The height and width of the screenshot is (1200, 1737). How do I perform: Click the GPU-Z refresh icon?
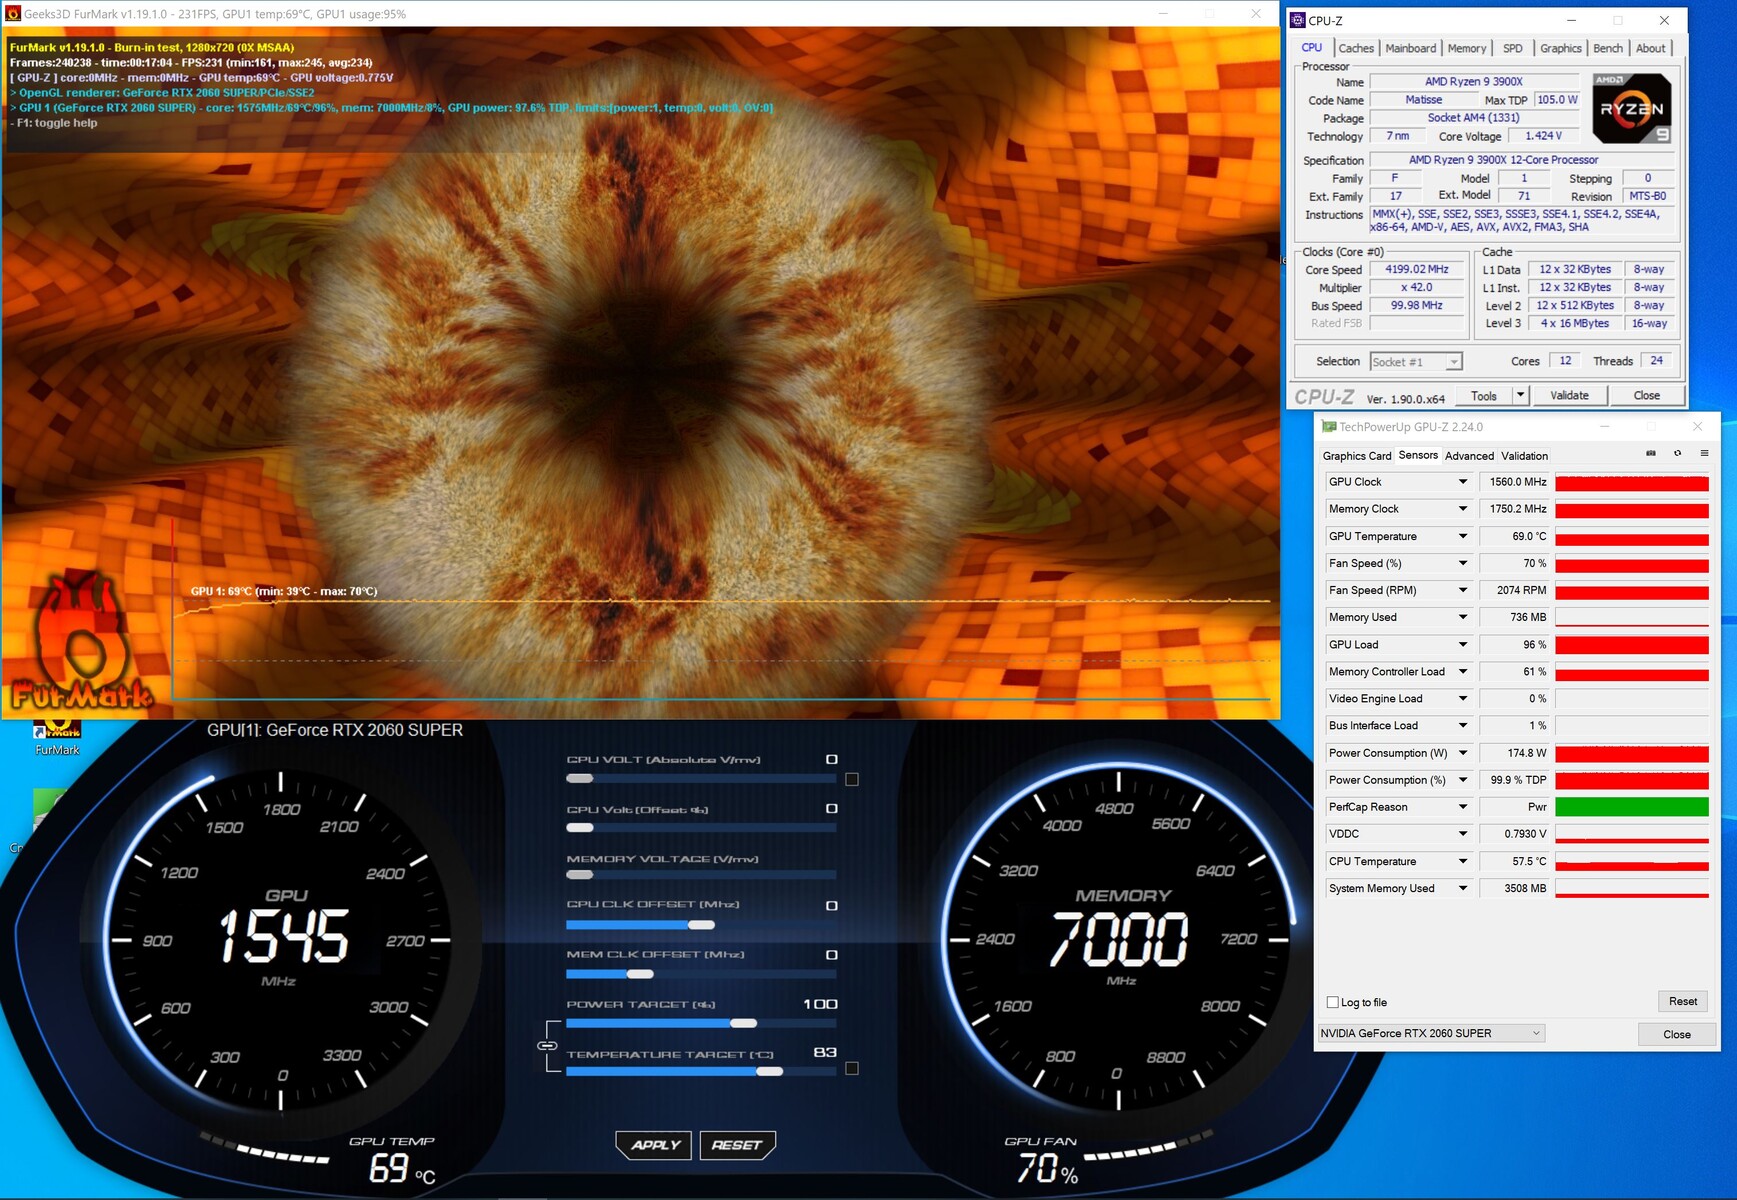1678,454
